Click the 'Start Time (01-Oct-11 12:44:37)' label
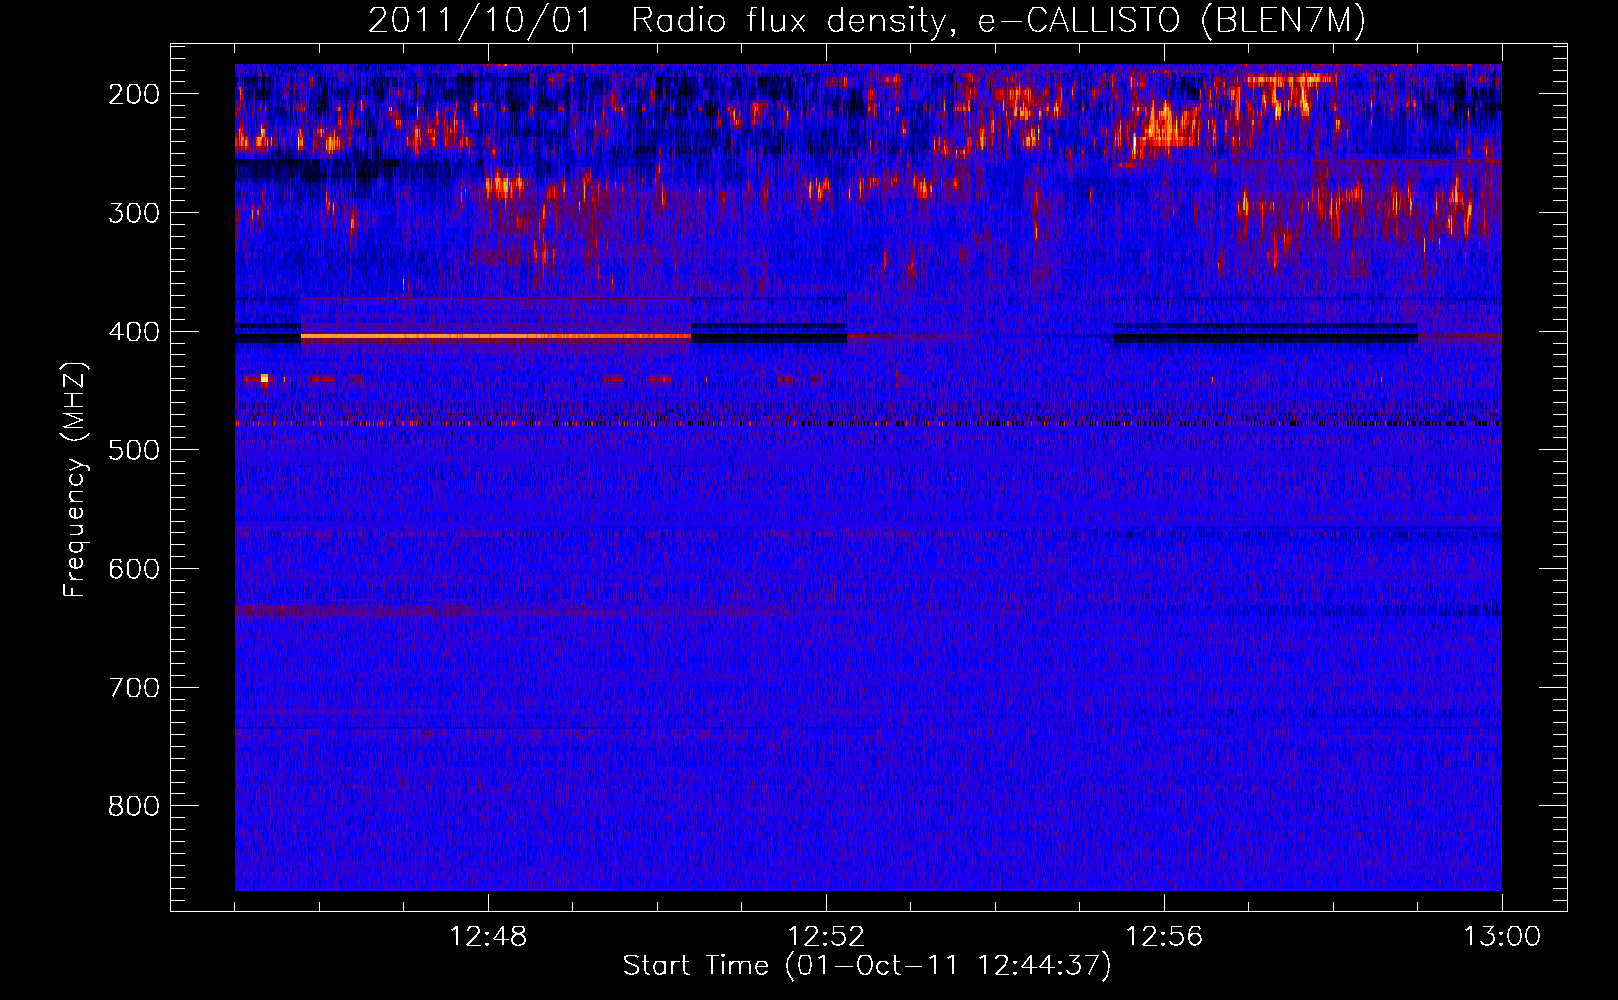The width and height of the screenshot is (1618, 1000). tap(867, 966)
